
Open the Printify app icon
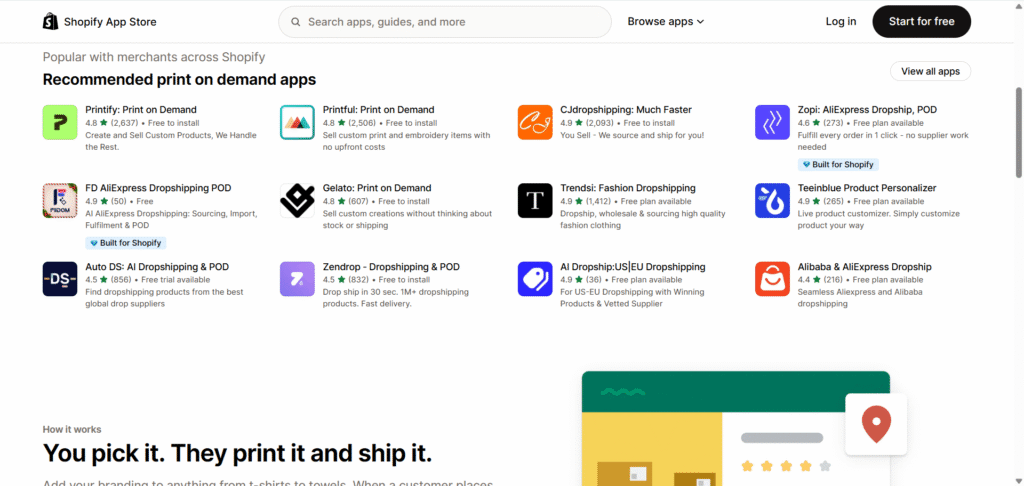pos(60,122)
